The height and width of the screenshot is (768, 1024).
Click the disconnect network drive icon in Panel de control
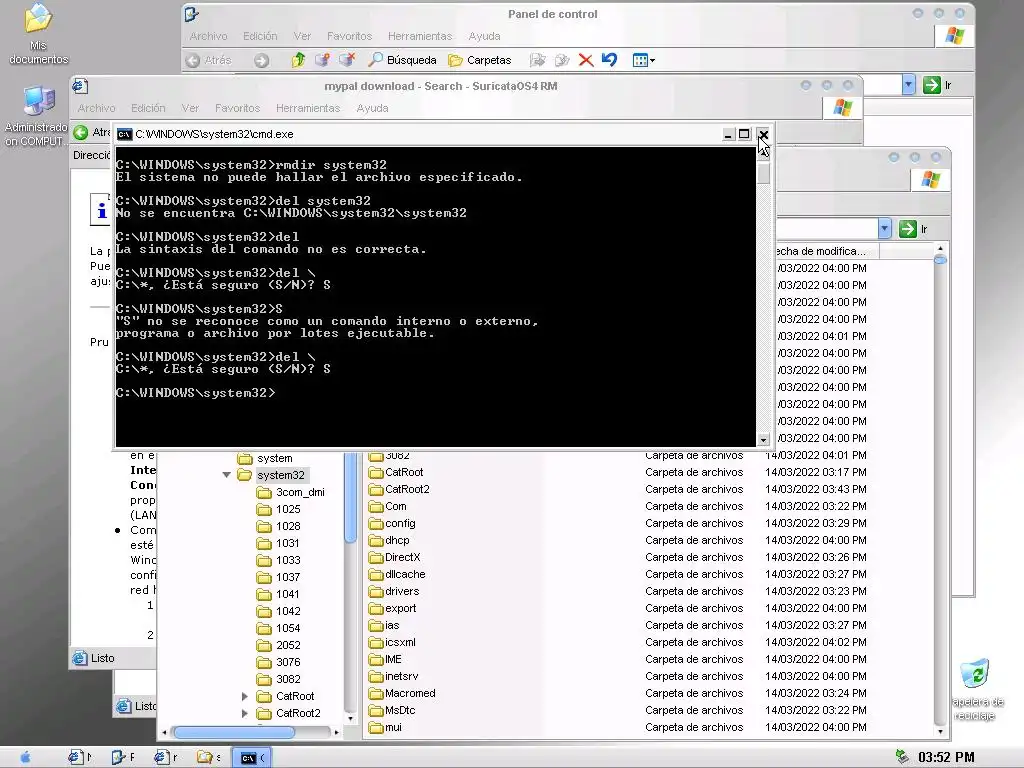point(347,60)
